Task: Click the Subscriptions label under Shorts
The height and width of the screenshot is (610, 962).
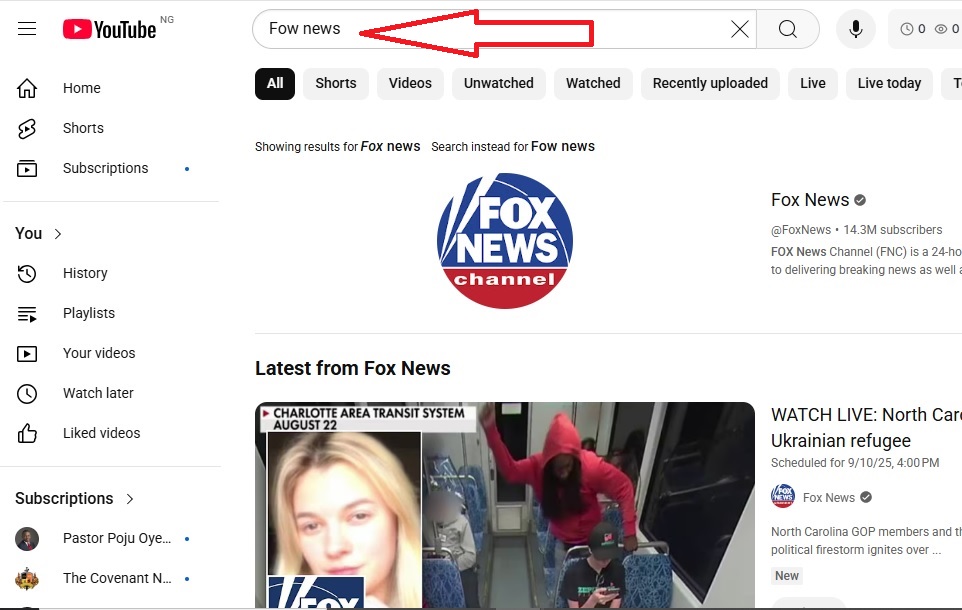Action: pyautogui.click(x=106, y=168)
